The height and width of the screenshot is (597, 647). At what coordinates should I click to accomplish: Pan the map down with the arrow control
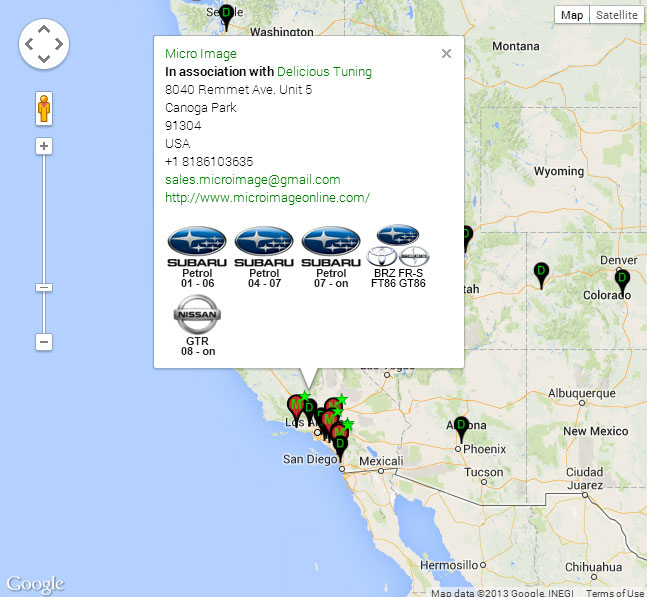[44, 58]
